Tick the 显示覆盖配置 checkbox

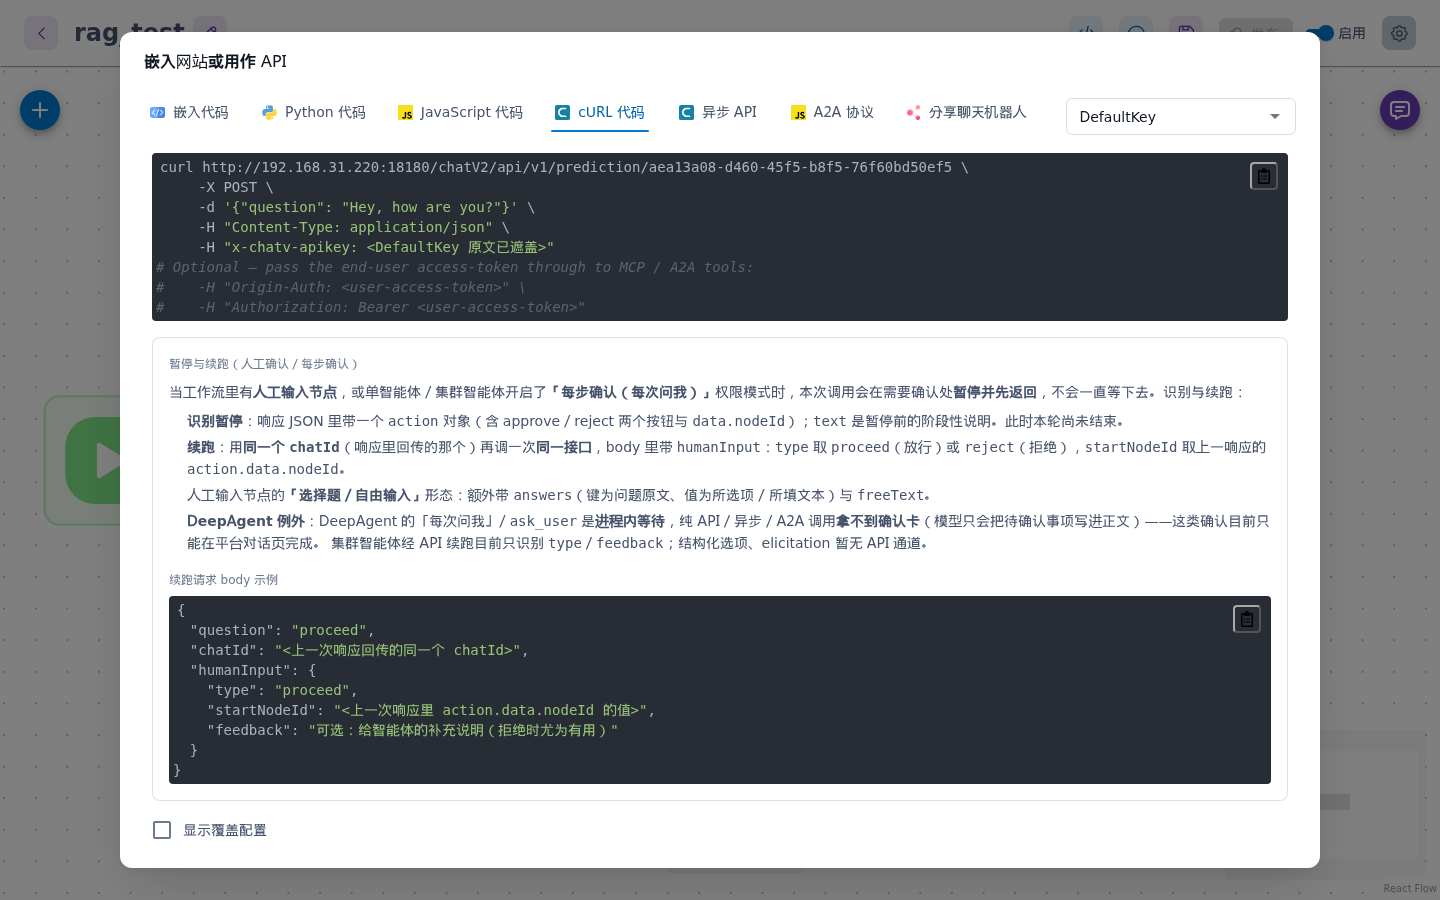(162, 830)
